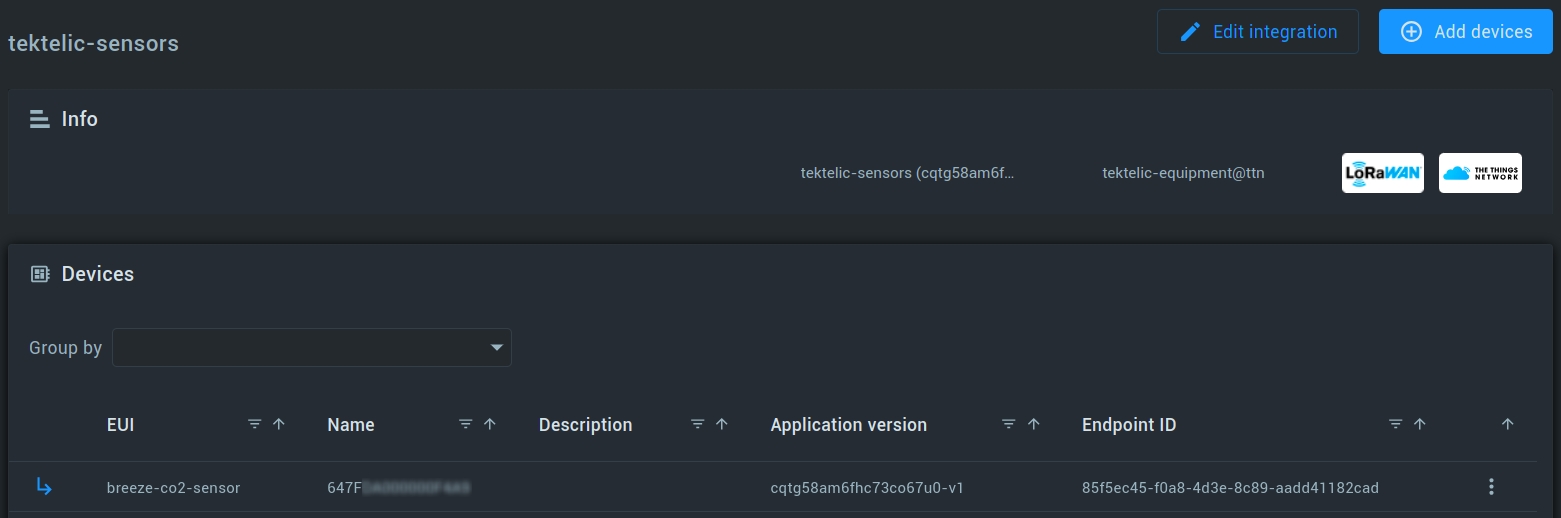Sort by Application version arrow

1034,425
